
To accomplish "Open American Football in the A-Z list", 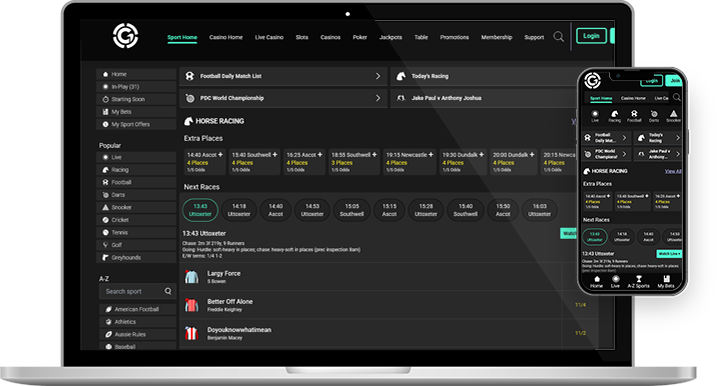I will (138, 309).
